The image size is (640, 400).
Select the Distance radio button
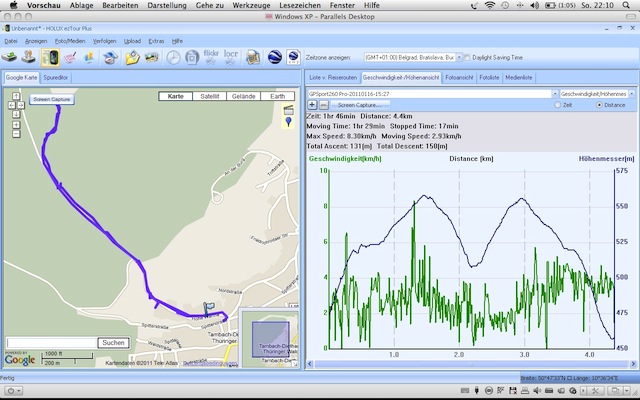click(x=599, y=104)
